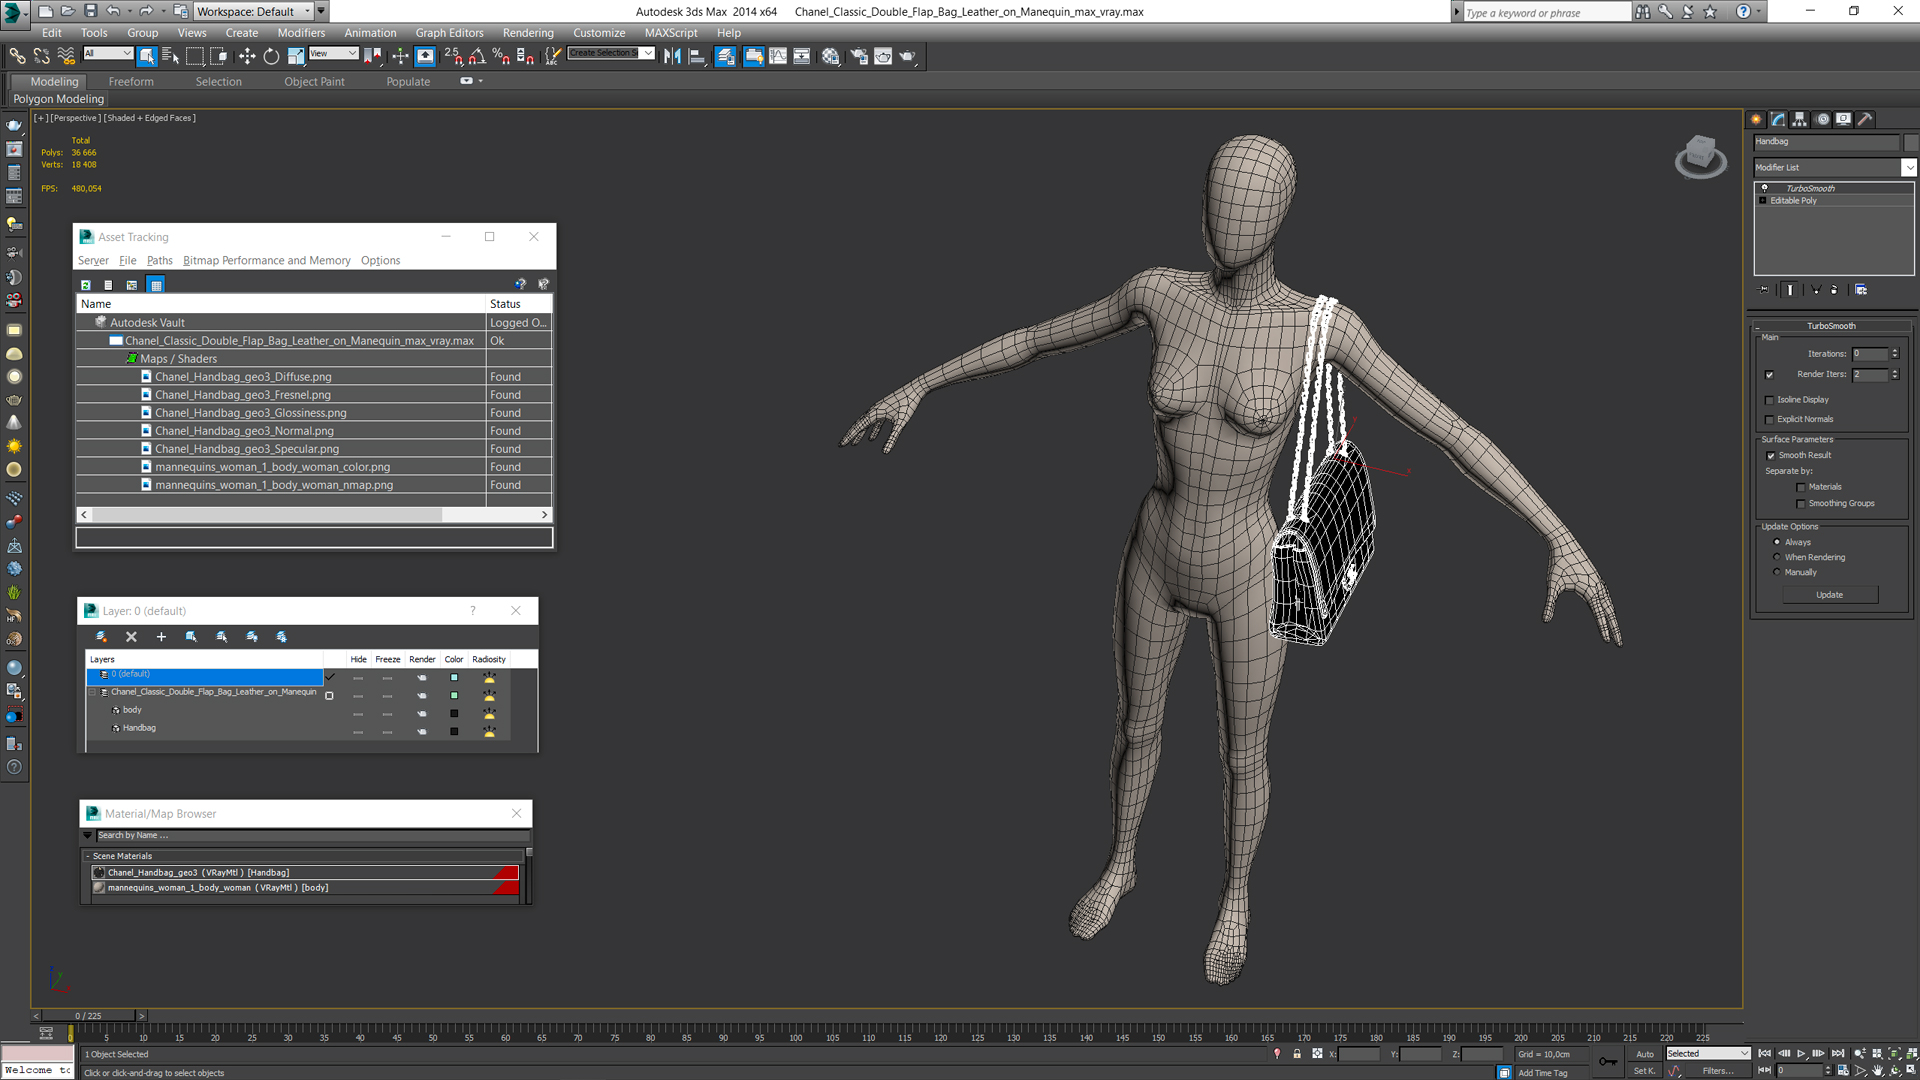Click Zoom Extents All icon in nav controls
Image resolution: width=1920 pixels, height=1080 pixels.
[1912, 1054]
